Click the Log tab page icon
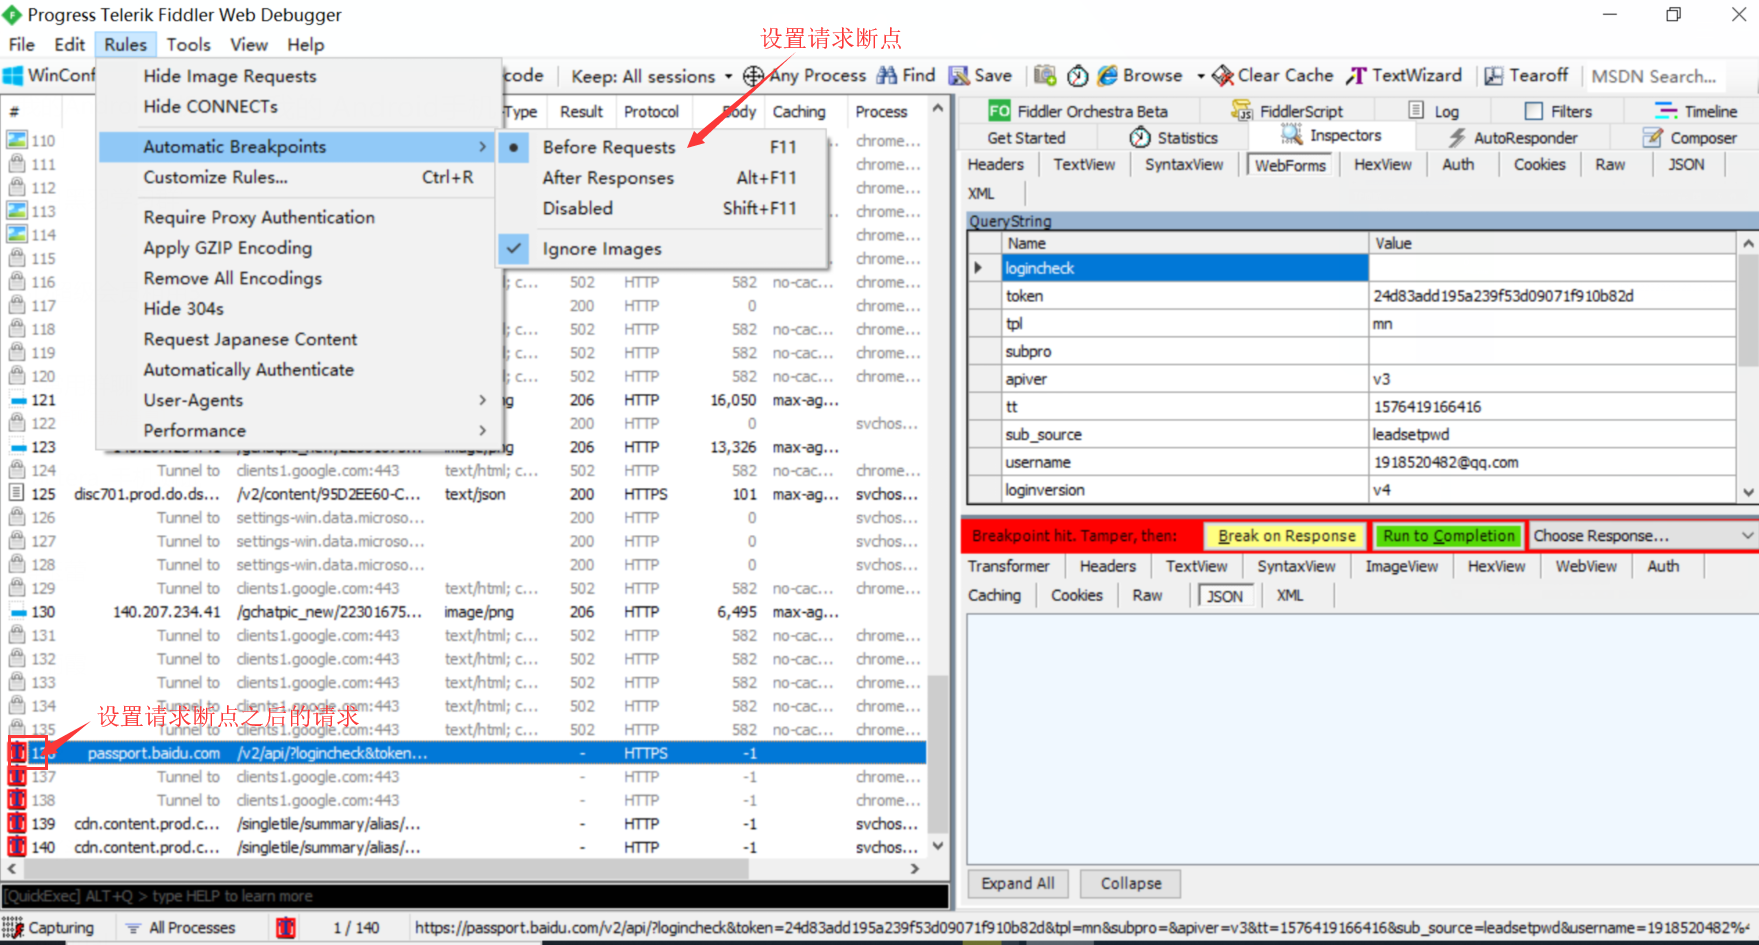1759x945 pixels. 1416,110
